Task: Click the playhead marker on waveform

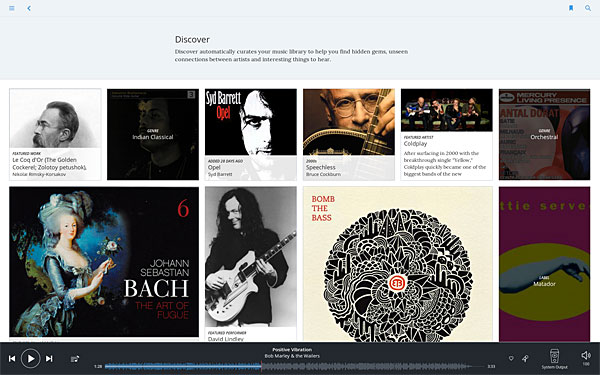Action: click(x=261, y=367)
